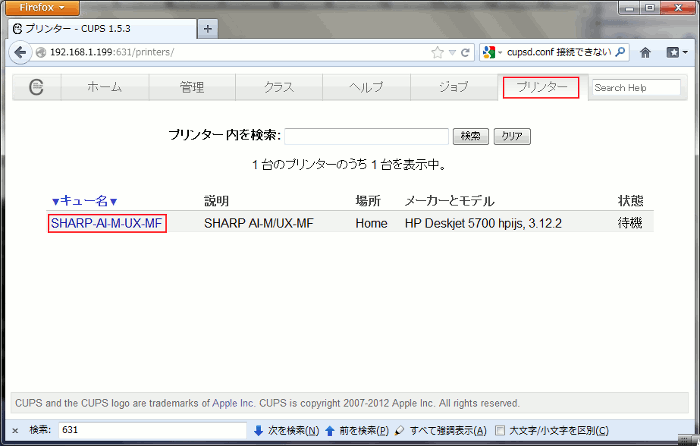This screenshot has width=700, height=446.
Task: Click the CUPS logo icon in navigation bar
Action: (36, 88)
